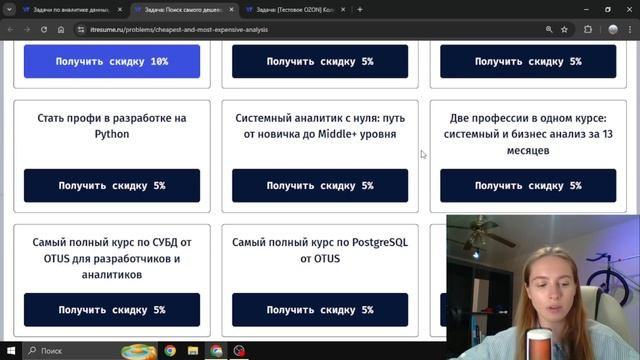This screenshot has height=360, width=640.
Task: Open Chrome from the taskbar
Action: tap(170, 351)
